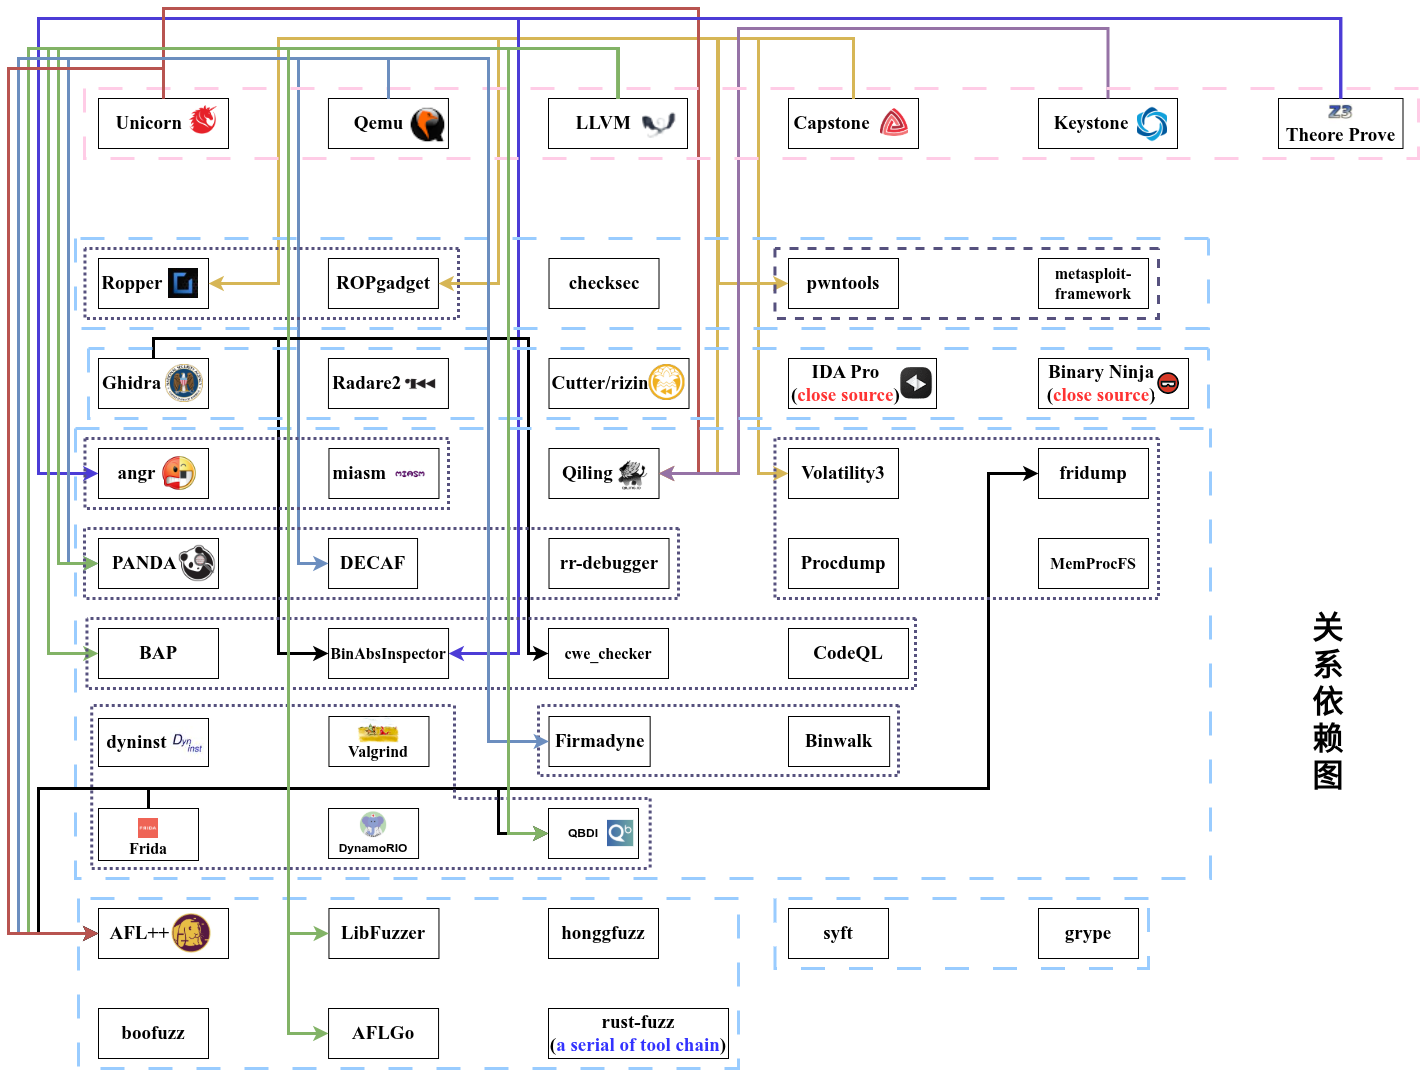The image size is (1420, 1070).
Task: Select the angr emoji face icon
Action: [x=179, y=473]
